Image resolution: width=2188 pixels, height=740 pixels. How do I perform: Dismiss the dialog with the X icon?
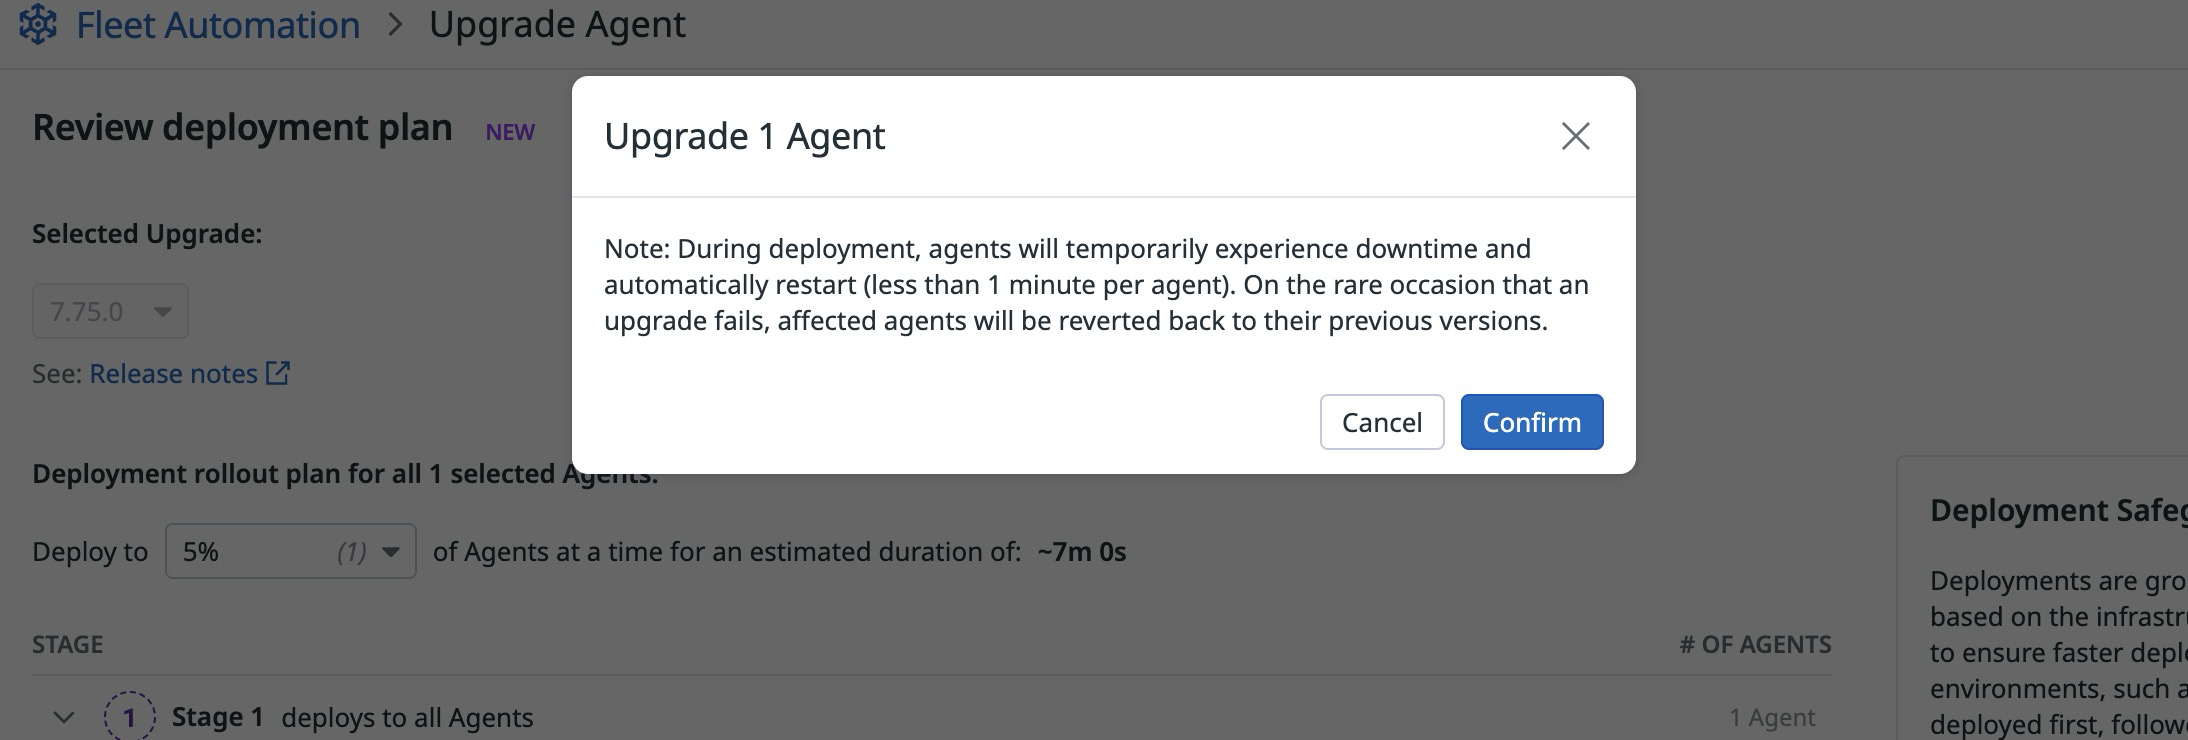click(1575, 136)
